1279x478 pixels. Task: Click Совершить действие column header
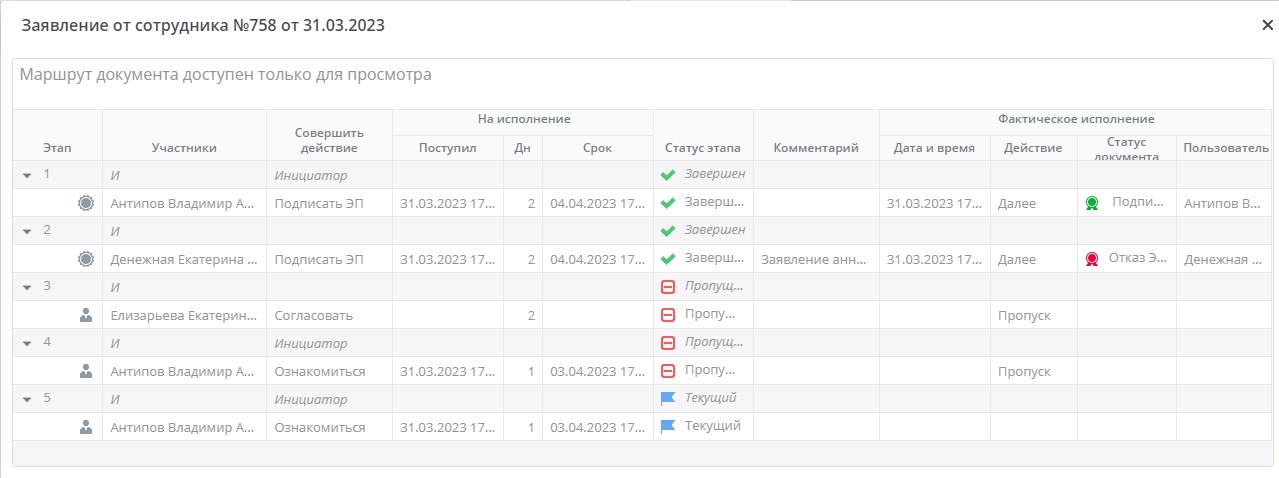(329, 140)
